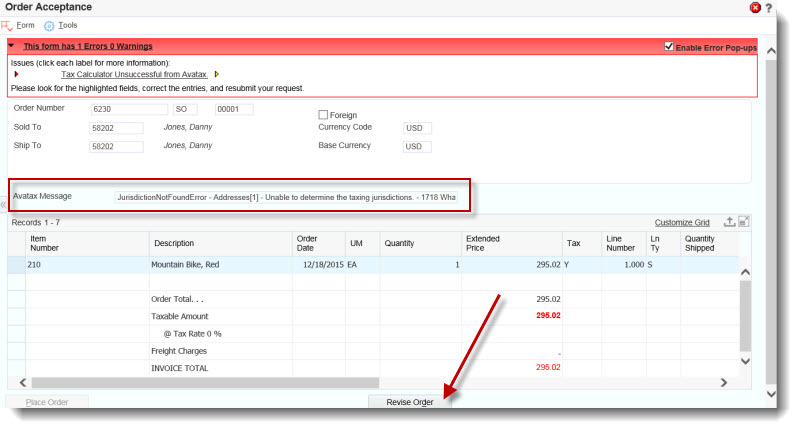Click the Tools gear icon
800x431 pixels.
click(x=49, y=25)
